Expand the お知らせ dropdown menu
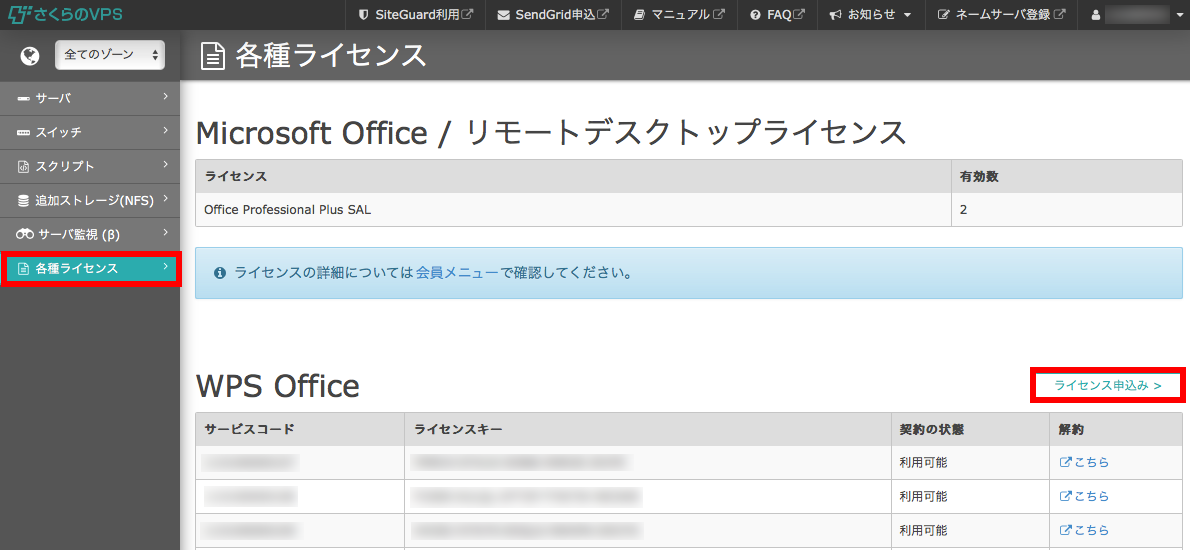Viewport: 1190px width, 550px height. [870, 14]
